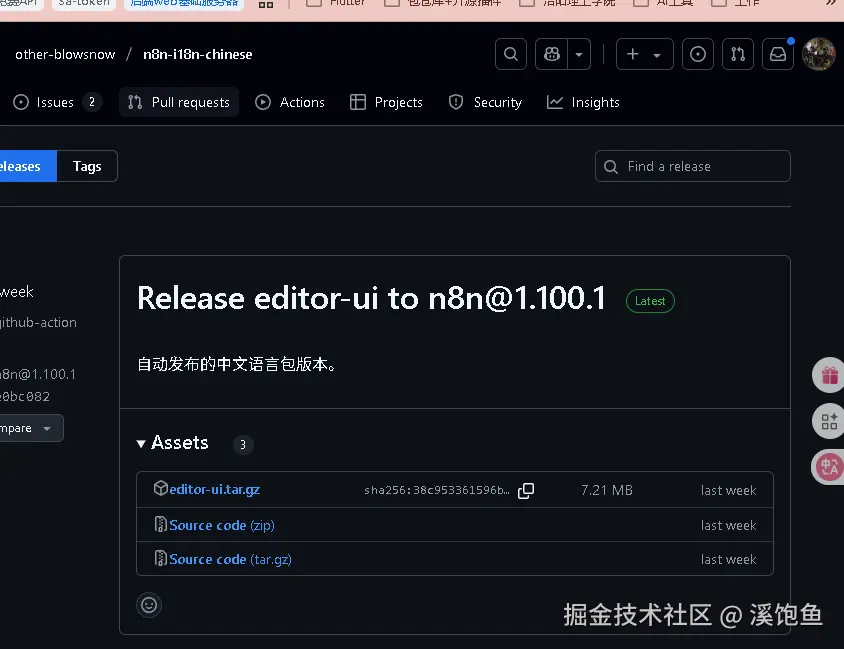The image size is (844, 649).
Task: Switch to the Security tab
Action: [x=486, y=102]
